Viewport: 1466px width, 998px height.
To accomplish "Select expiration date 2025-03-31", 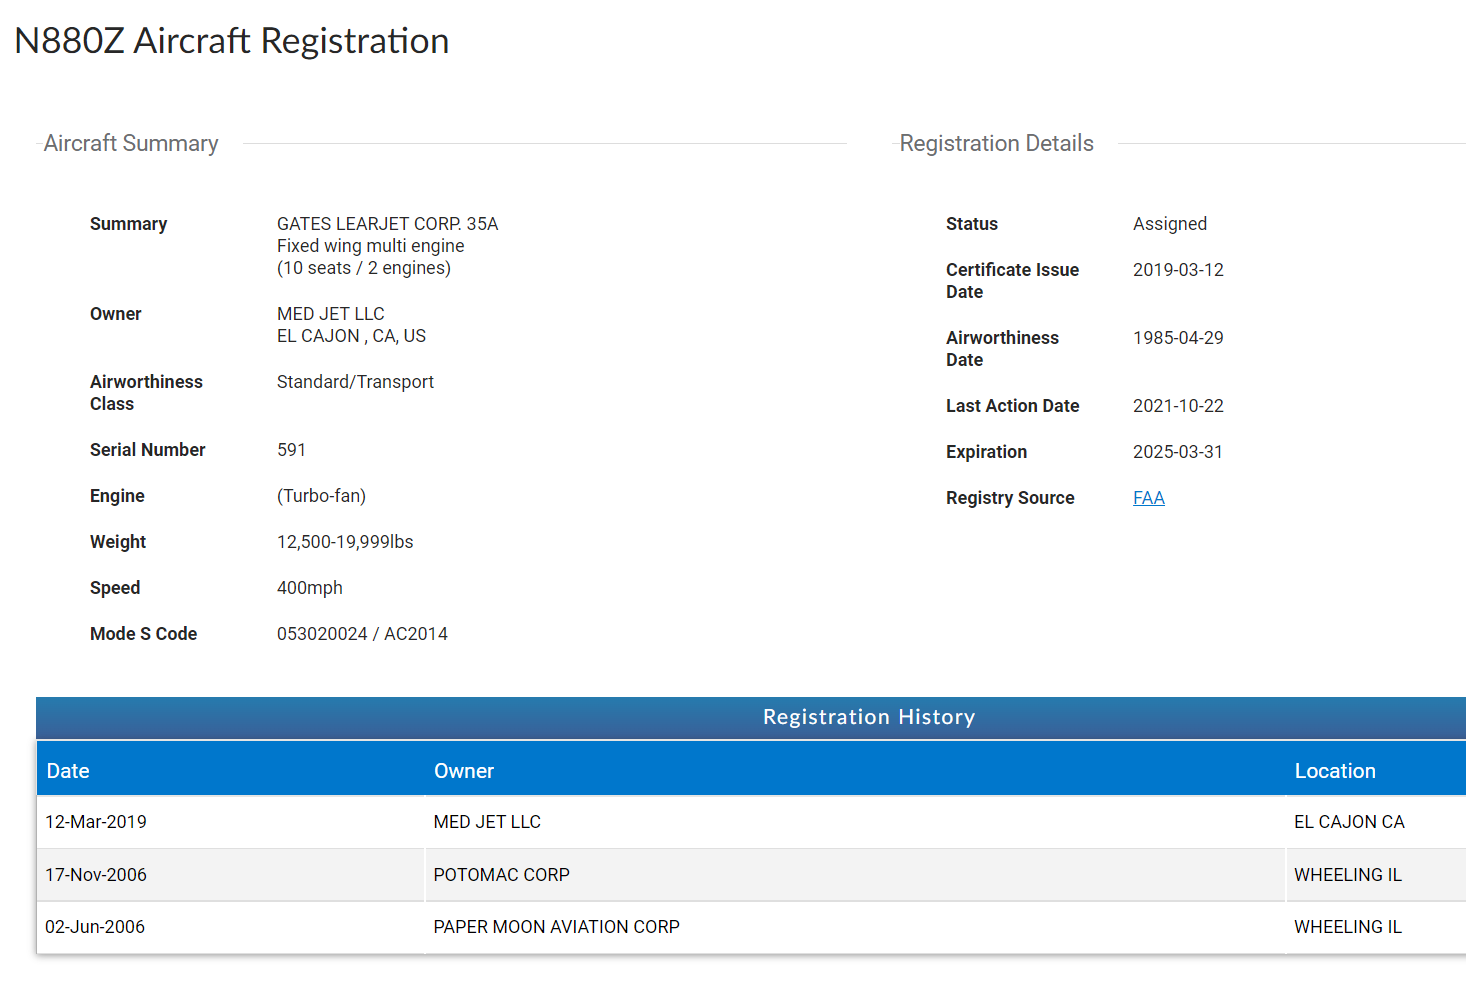I will click(1178, 452).
